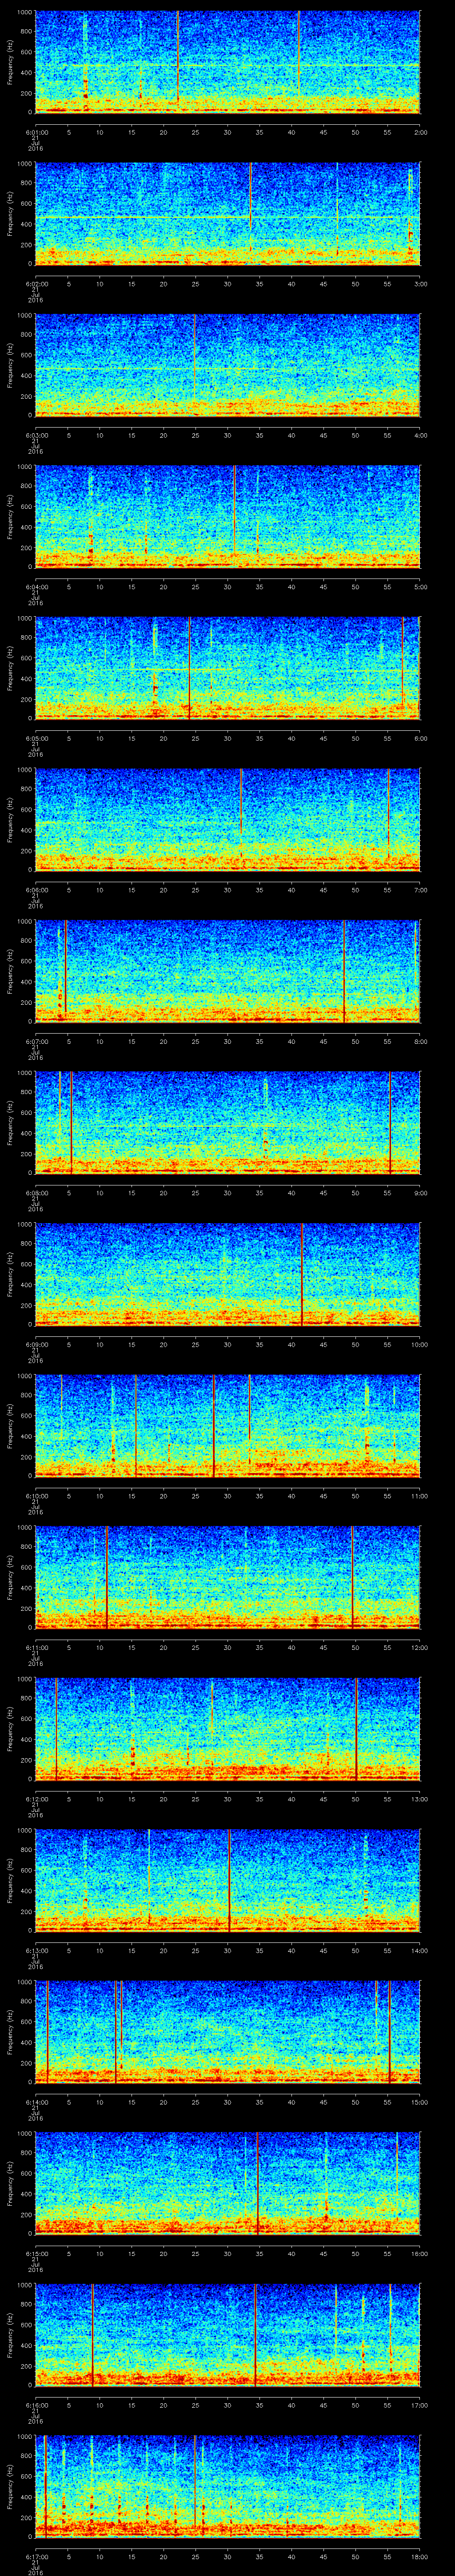Click the "4:00" end time label
Viewport: 455px width, 2576px height.
420,435
